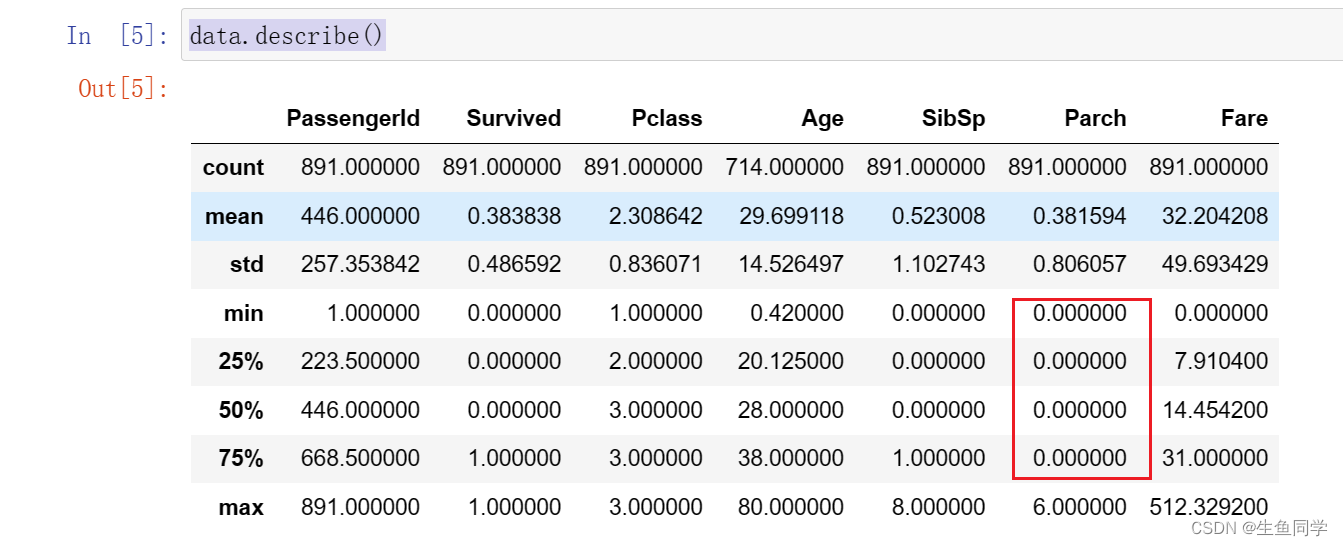Click the Parch column header
The width and height of the screenshot is (1343, 546).
click(x=1095, y=118)
